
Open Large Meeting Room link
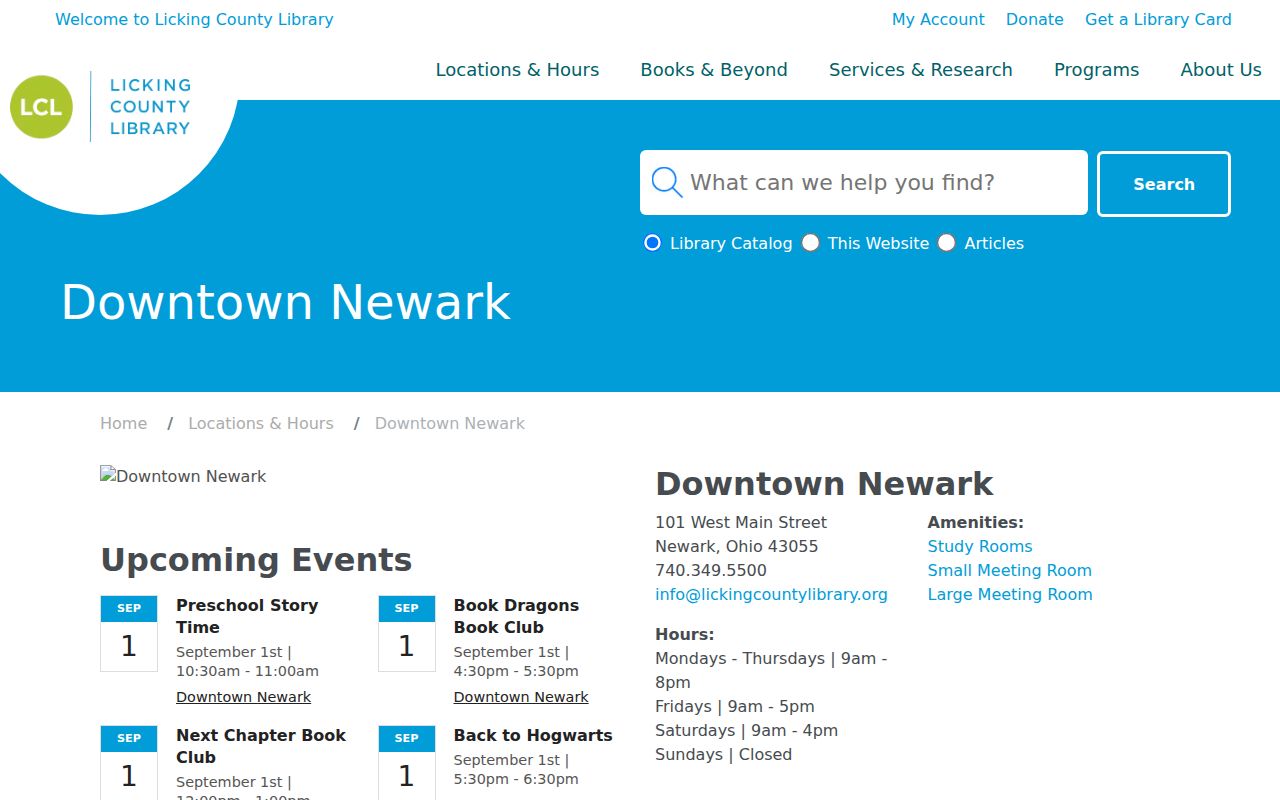1010,594
